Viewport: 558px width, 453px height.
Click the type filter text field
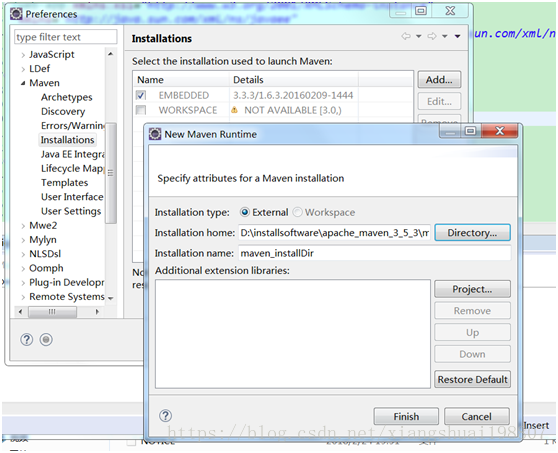65,37
